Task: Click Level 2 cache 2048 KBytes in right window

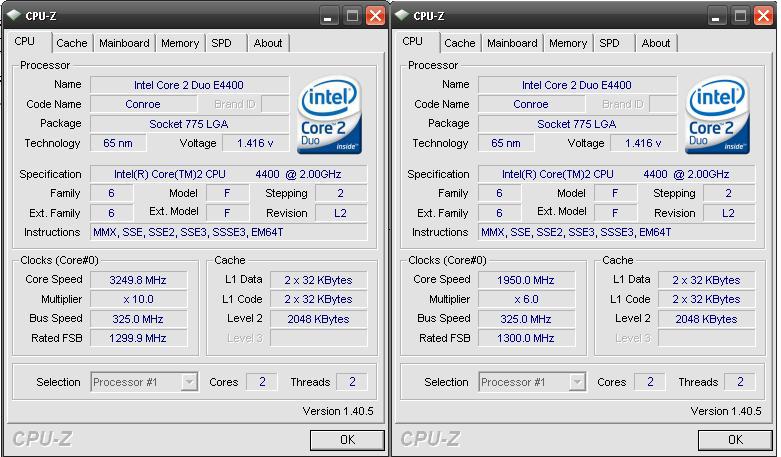Action: click(x=707, y=319)
